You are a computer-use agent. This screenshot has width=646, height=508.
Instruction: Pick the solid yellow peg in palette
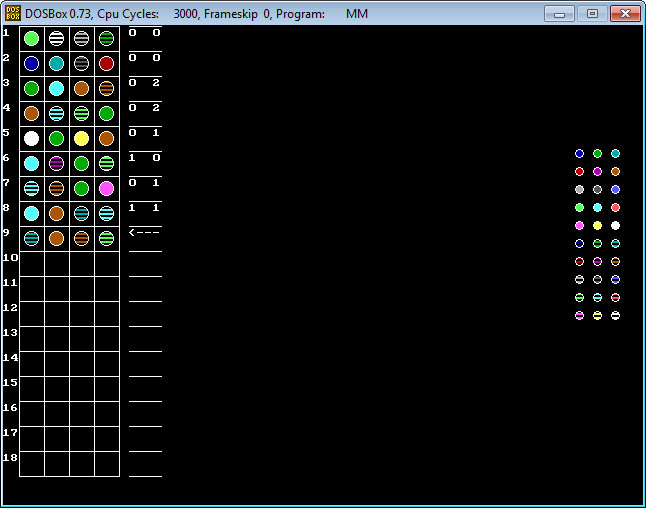click(x=597, y=225)
